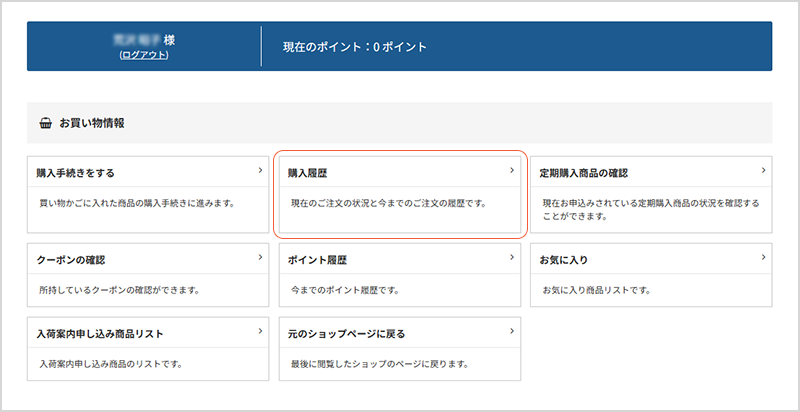Click chevron arrow on ポイント履歴 card
The width and height of the screenshot is (800, 412).
[x=512, y=258]
